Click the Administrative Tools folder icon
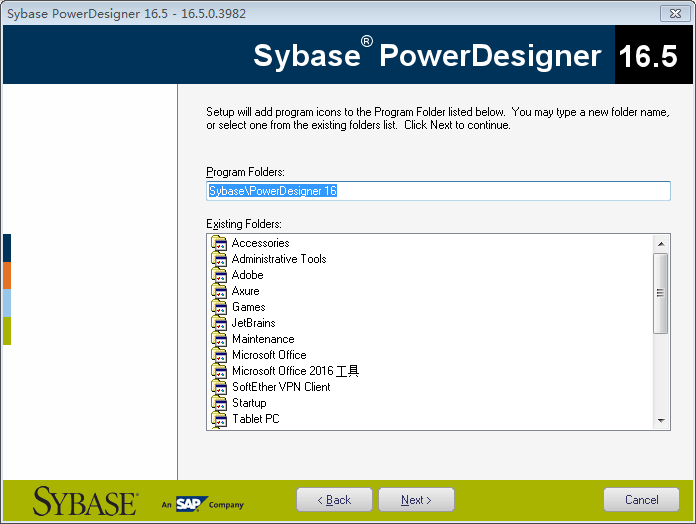Screen dimensions: 696x524 tap(219, 259)
